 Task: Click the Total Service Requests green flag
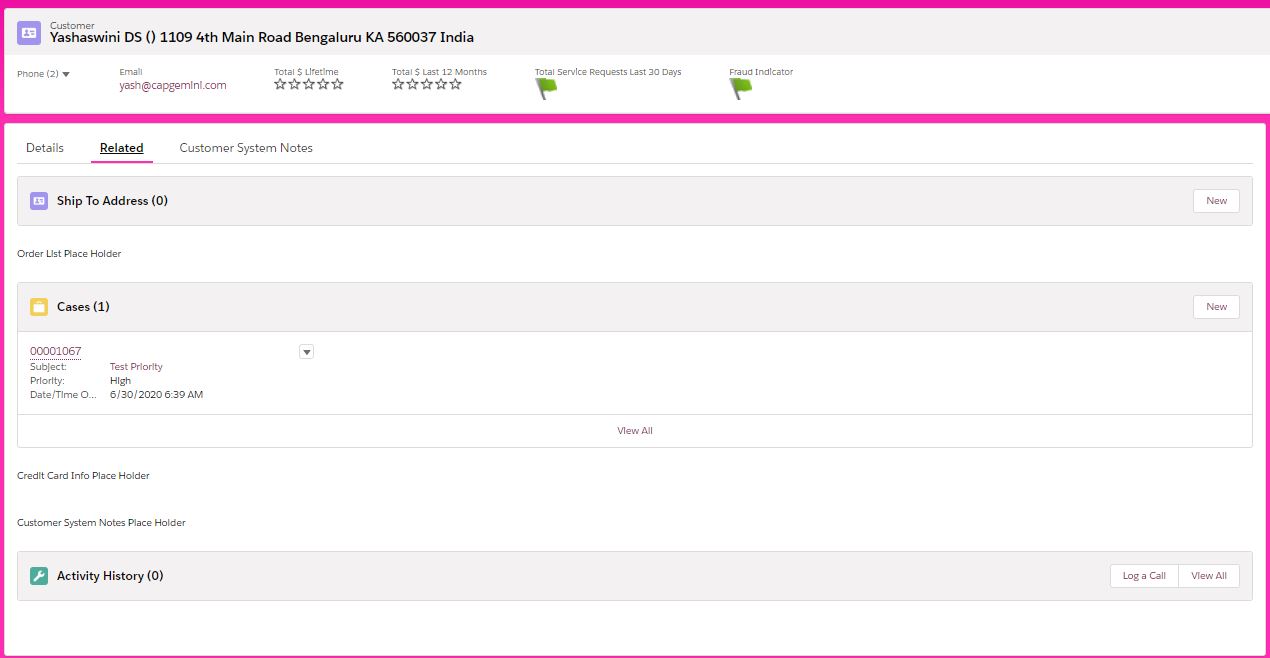tap(546, 87)
